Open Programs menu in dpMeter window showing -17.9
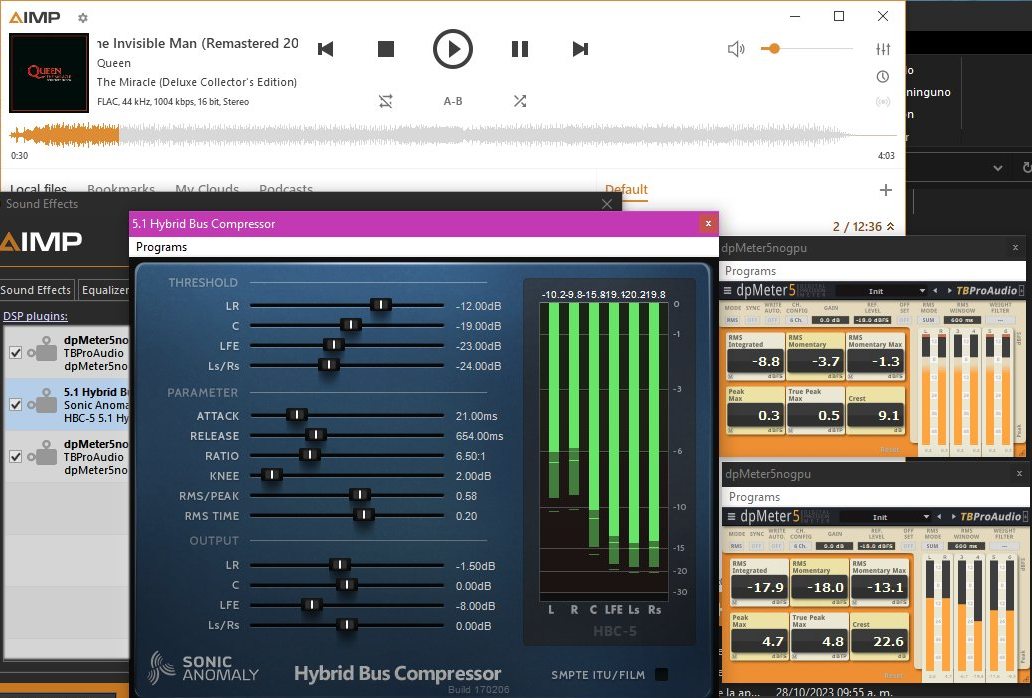 click(754, 497)
